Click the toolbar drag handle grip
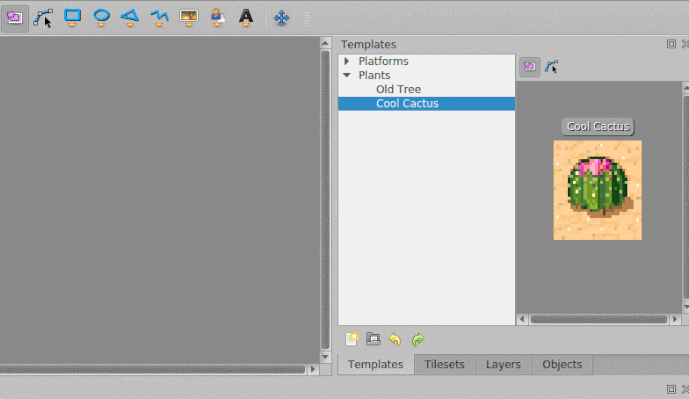 (306, 18)
